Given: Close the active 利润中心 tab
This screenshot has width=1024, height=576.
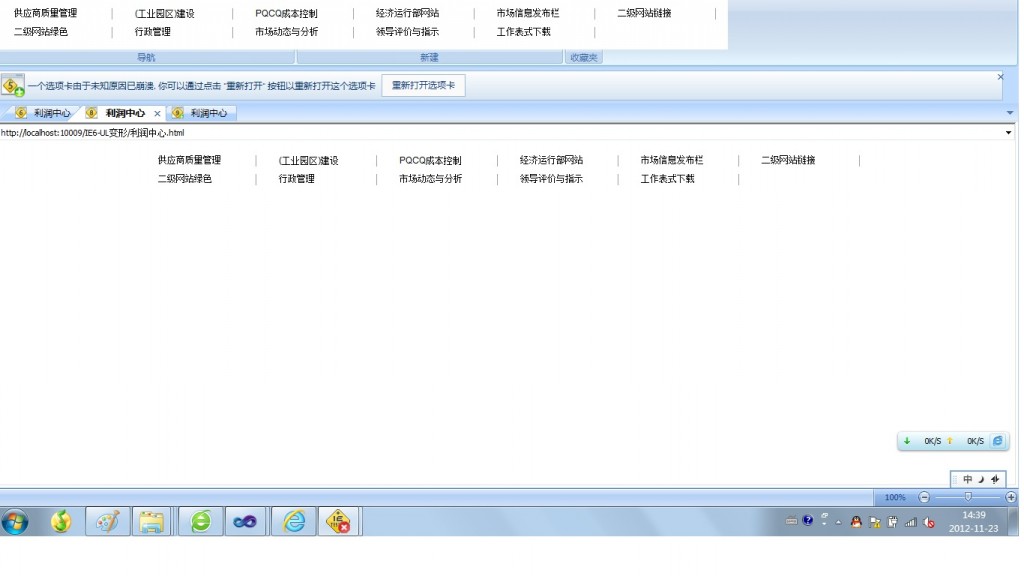Looking at the screenshot, I should pos(157,114).
